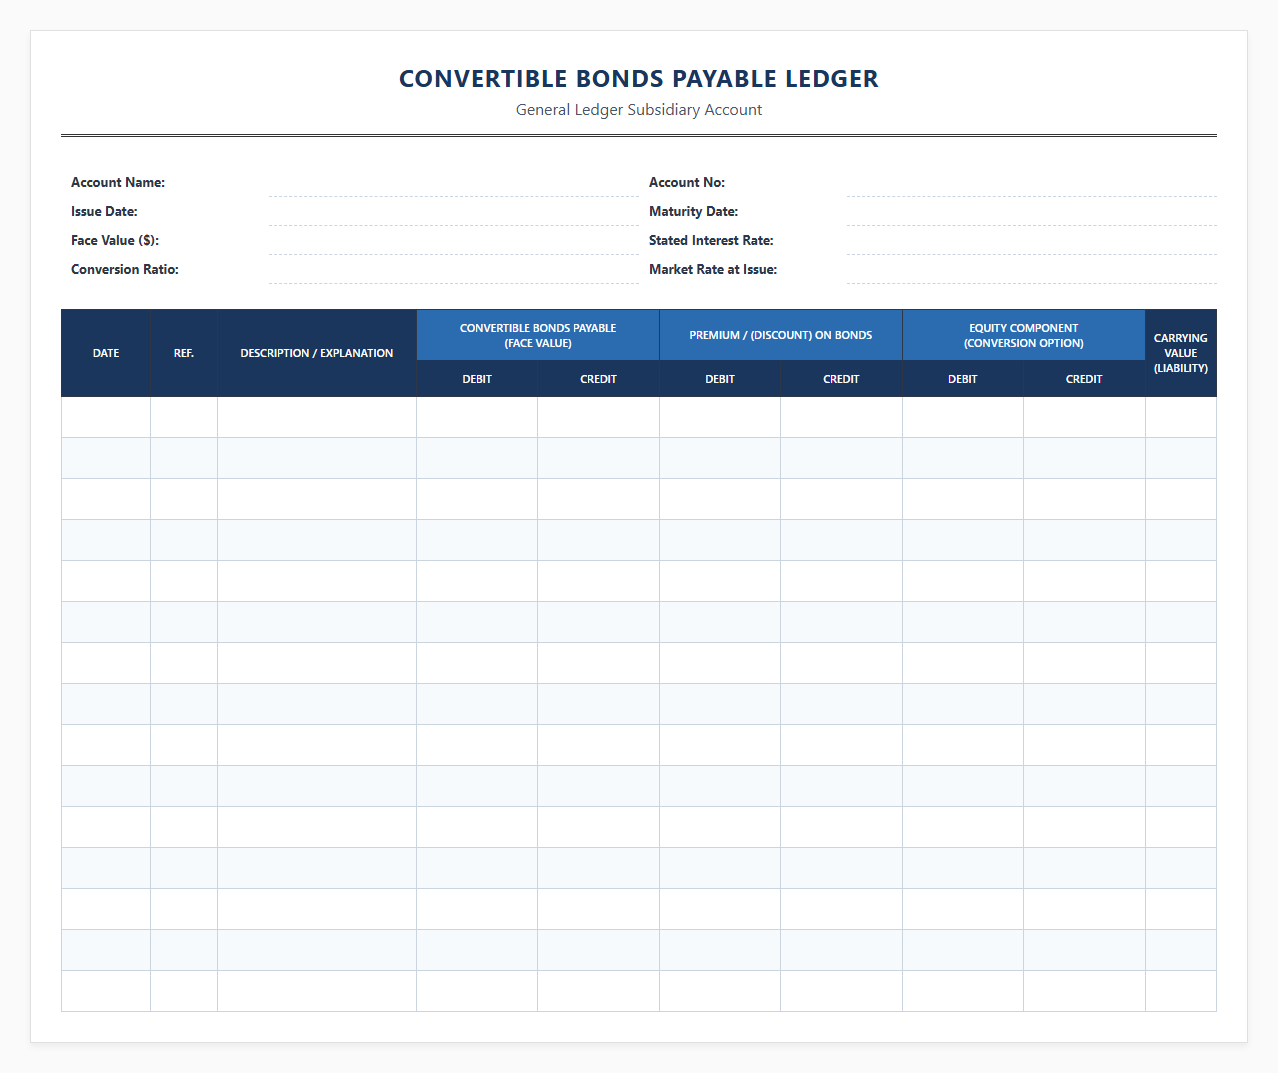Click the Issue Date input line
The image size is (1278, 1073).
453,212
